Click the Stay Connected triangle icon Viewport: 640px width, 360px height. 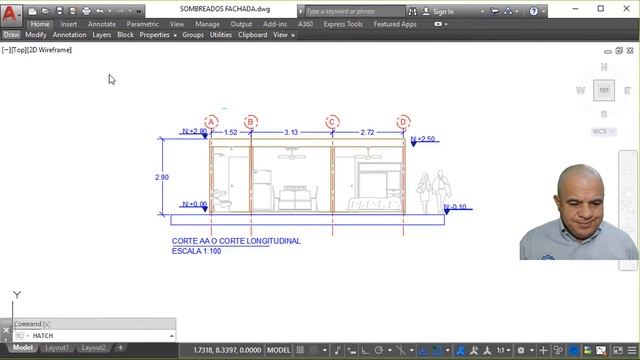pyautogui.click(x=508, y=11)
